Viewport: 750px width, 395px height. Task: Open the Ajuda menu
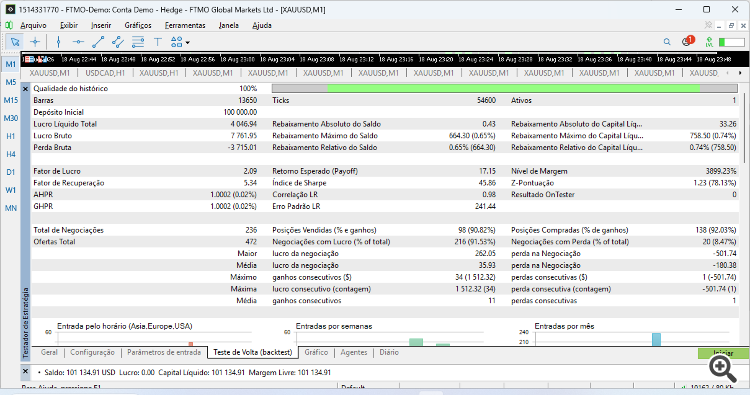(262, 25)
